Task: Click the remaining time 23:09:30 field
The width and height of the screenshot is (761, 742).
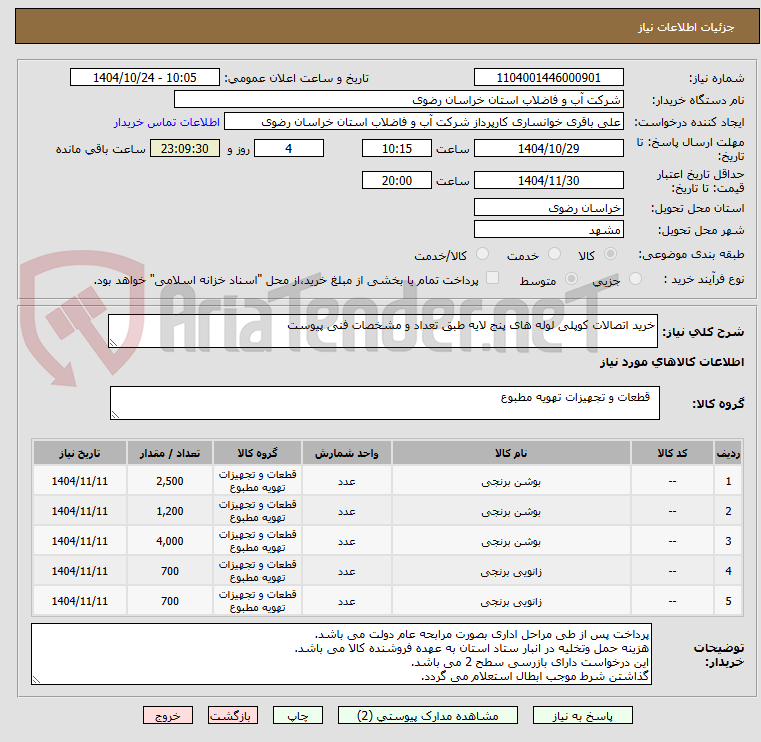Action: point(184,148)
